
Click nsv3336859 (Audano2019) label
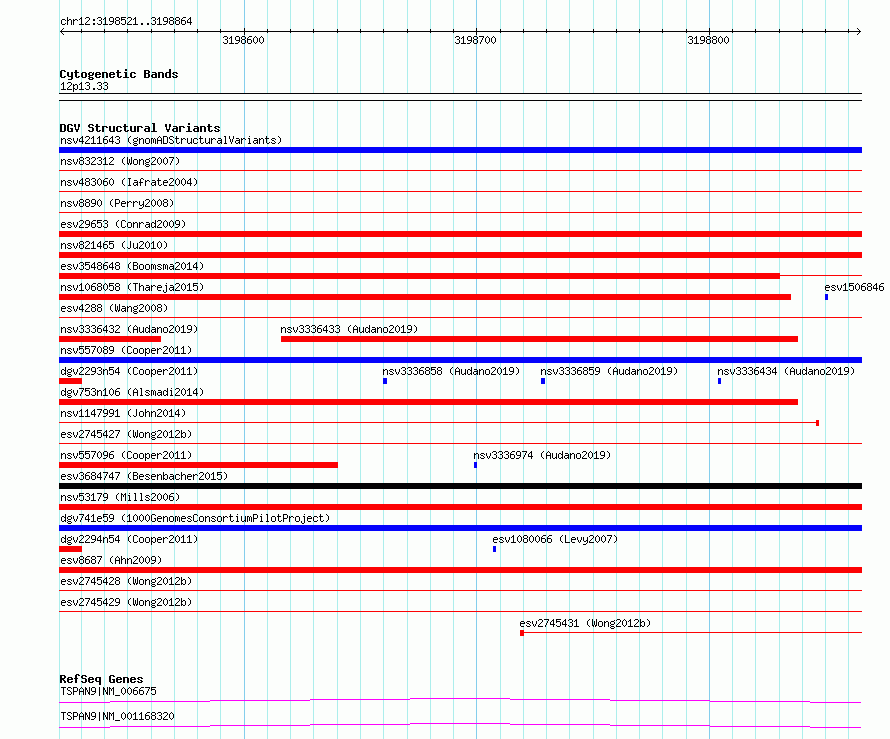click(609, 371)
